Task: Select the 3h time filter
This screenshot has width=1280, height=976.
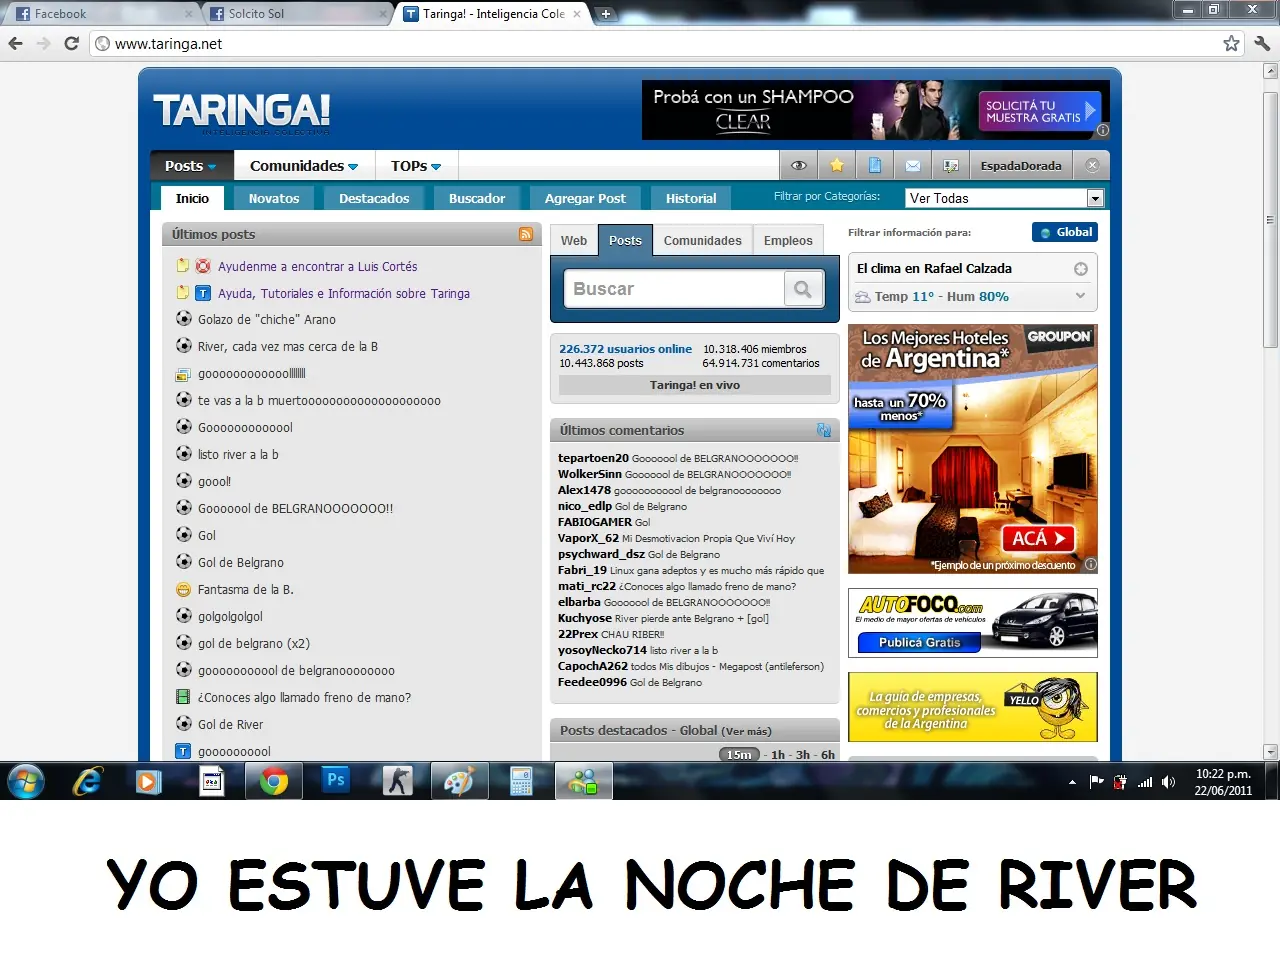Action: pos(803,755)
